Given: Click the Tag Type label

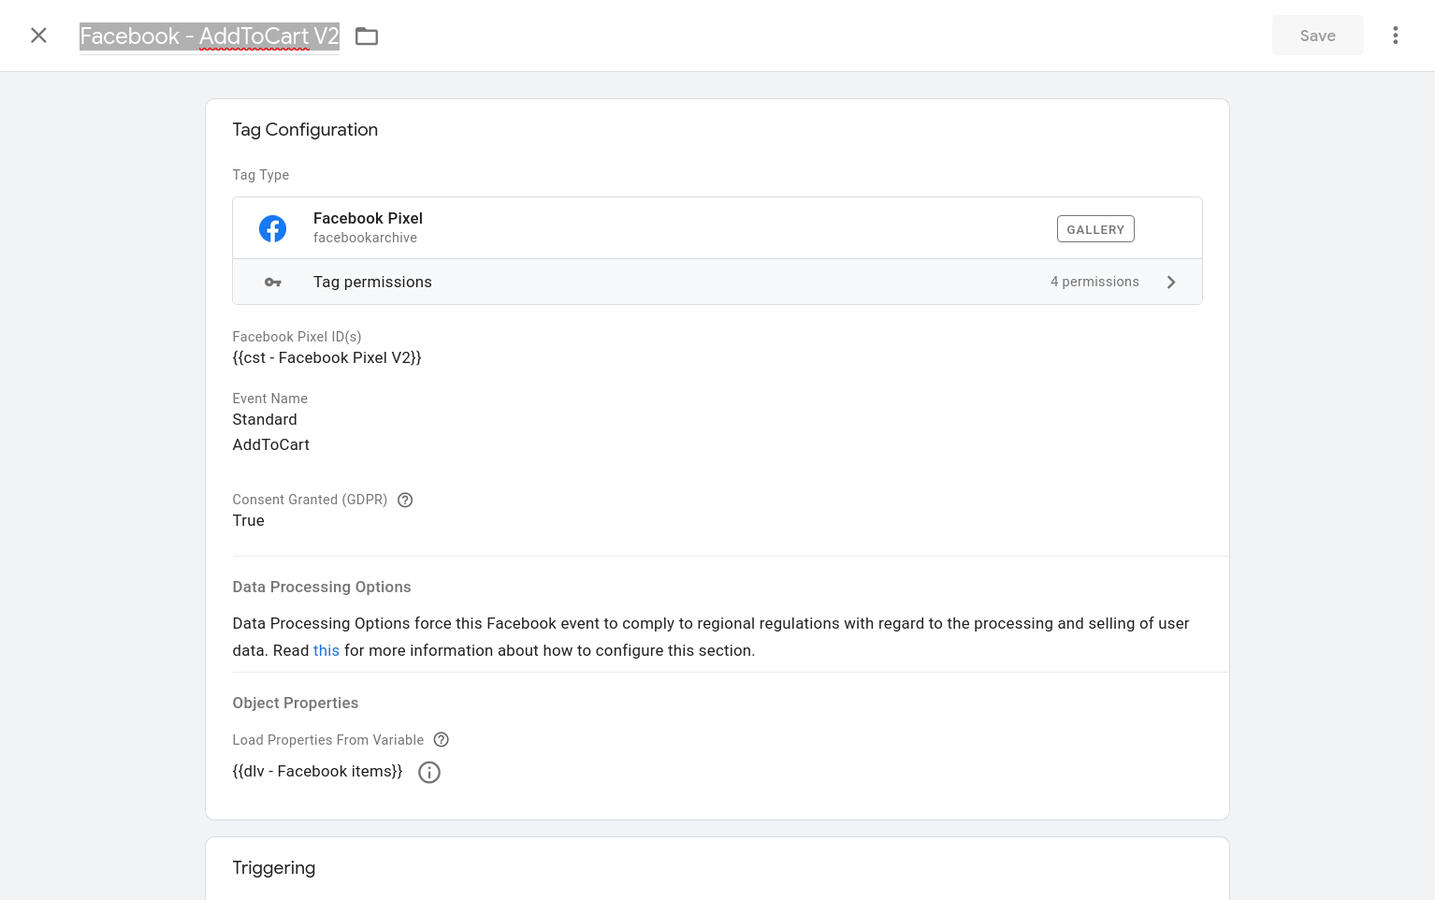Looking at the screenshot, I should coord(261,175).
